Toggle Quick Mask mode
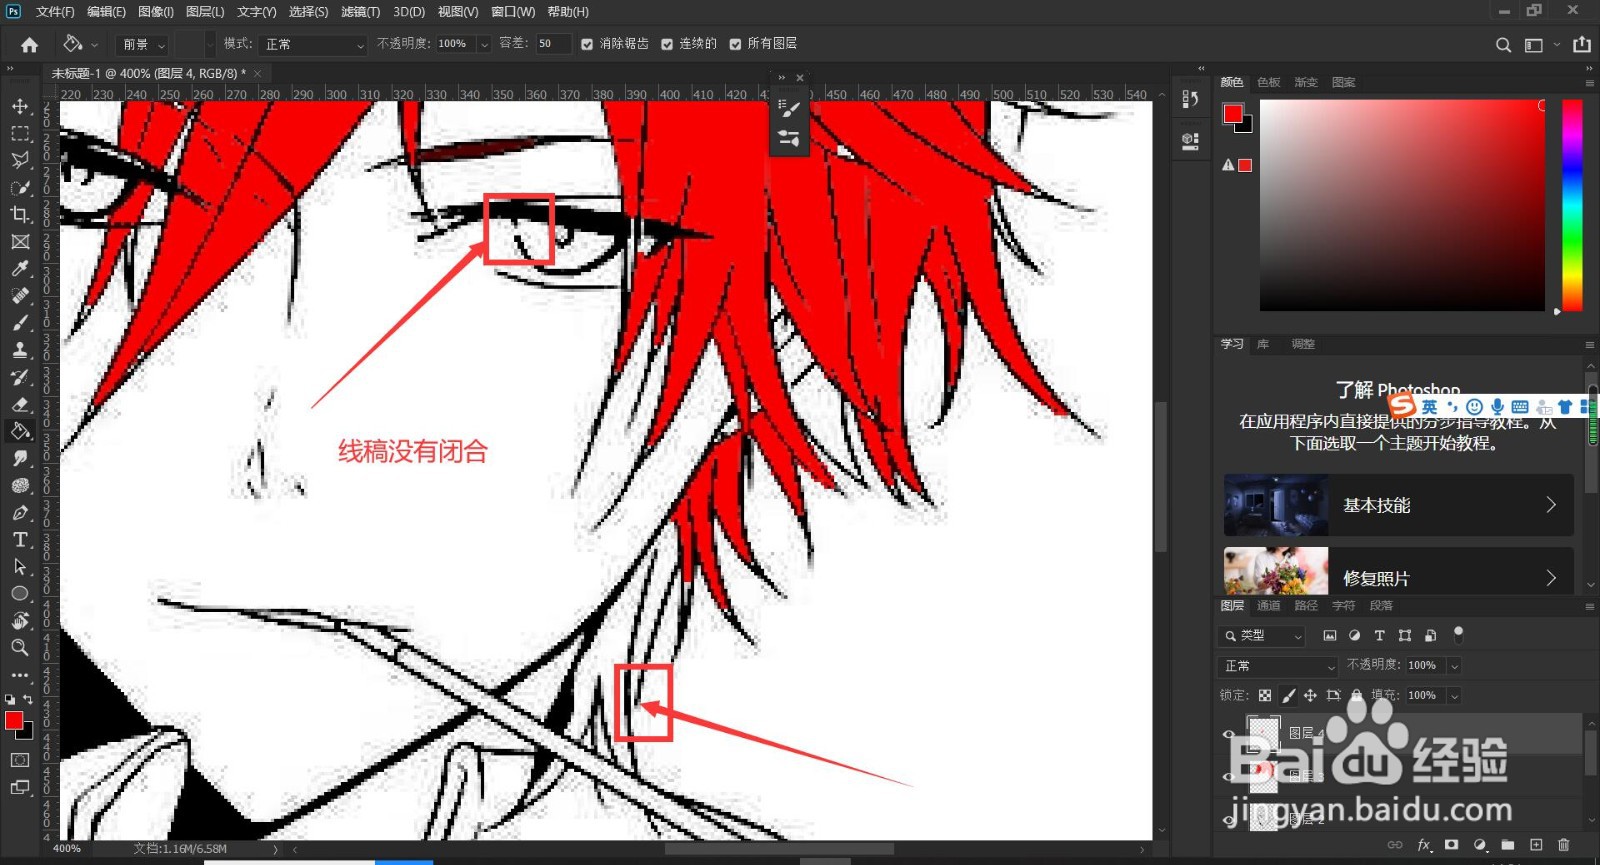1600x865 pixels. pyautogui.click(x=20, y=760)
